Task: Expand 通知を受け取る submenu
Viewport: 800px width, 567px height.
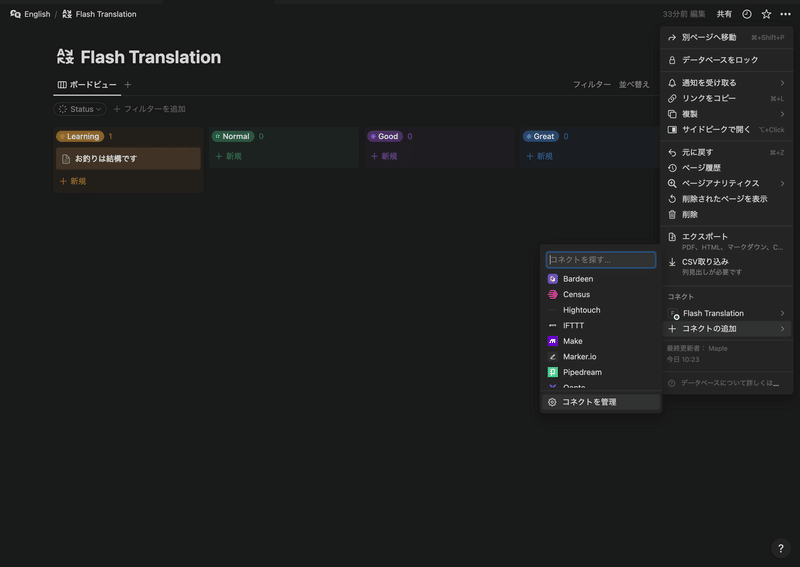Action: click(x=727, y=83)
